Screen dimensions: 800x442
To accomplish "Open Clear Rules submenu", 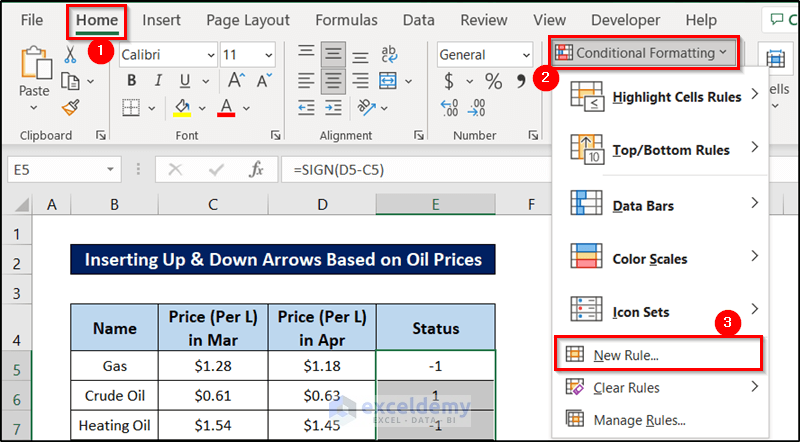I will click(x=661, y=388).
